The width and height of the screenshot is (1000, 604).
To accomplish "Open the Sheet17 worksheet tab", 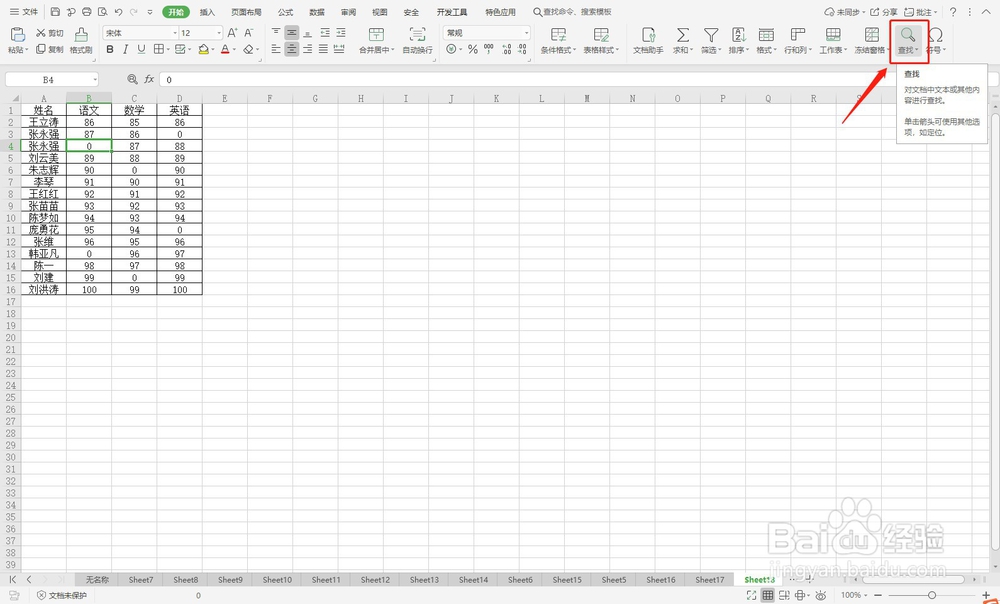I will click(x=709, y=580).
